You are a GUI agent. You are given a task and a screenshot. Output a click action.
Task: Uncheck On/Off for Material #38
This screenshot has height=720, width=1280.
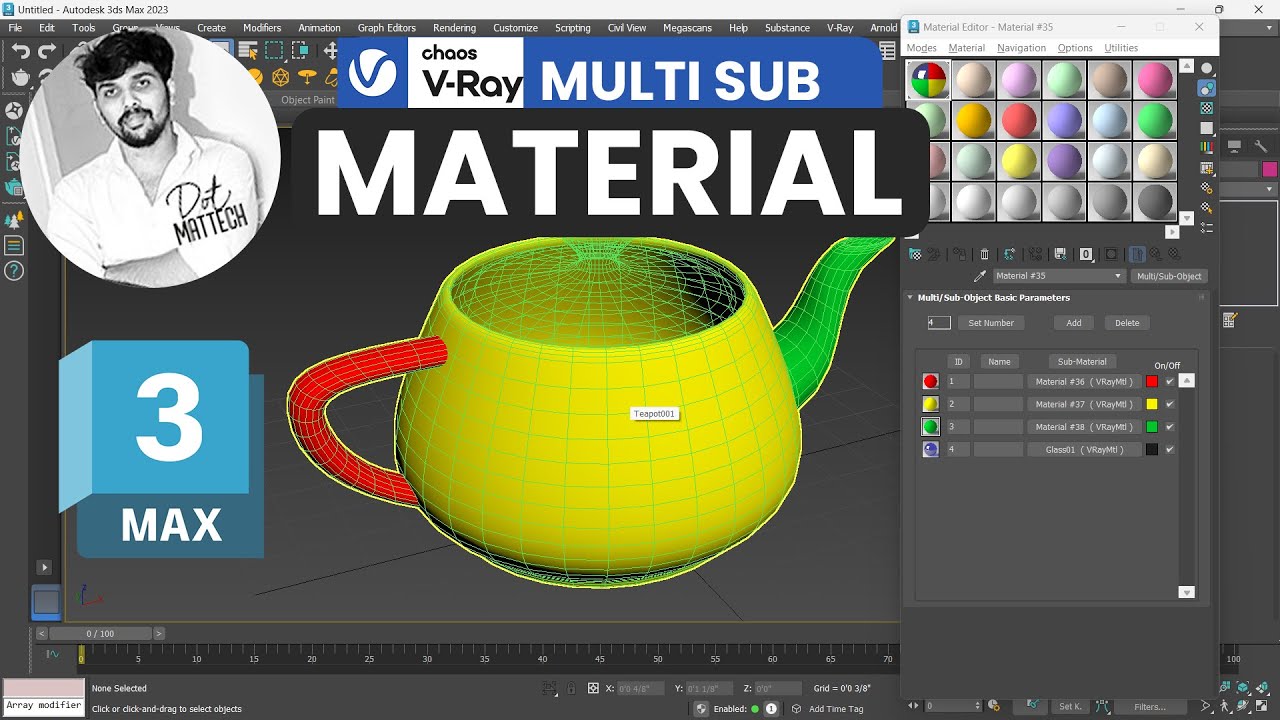pos(1170,427)
